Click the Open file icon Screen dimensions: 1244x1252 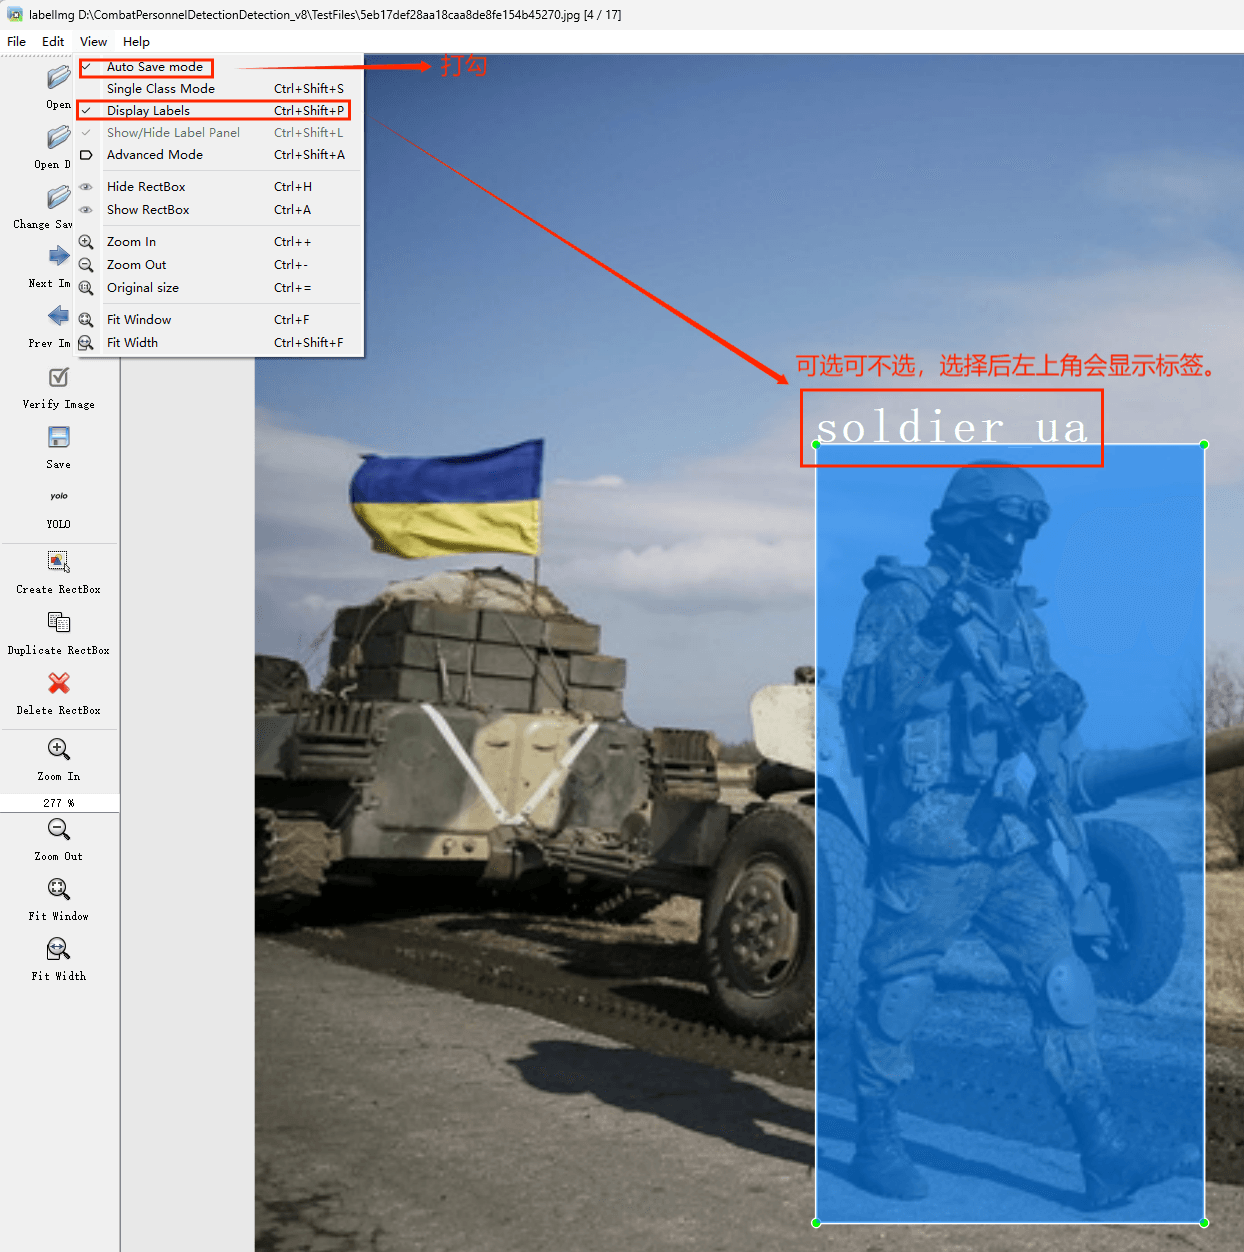58,78
